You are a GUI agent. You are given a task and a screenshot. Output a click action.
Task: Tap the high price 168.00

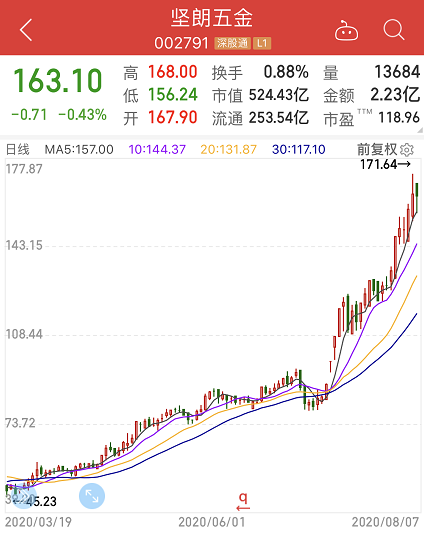173,72
